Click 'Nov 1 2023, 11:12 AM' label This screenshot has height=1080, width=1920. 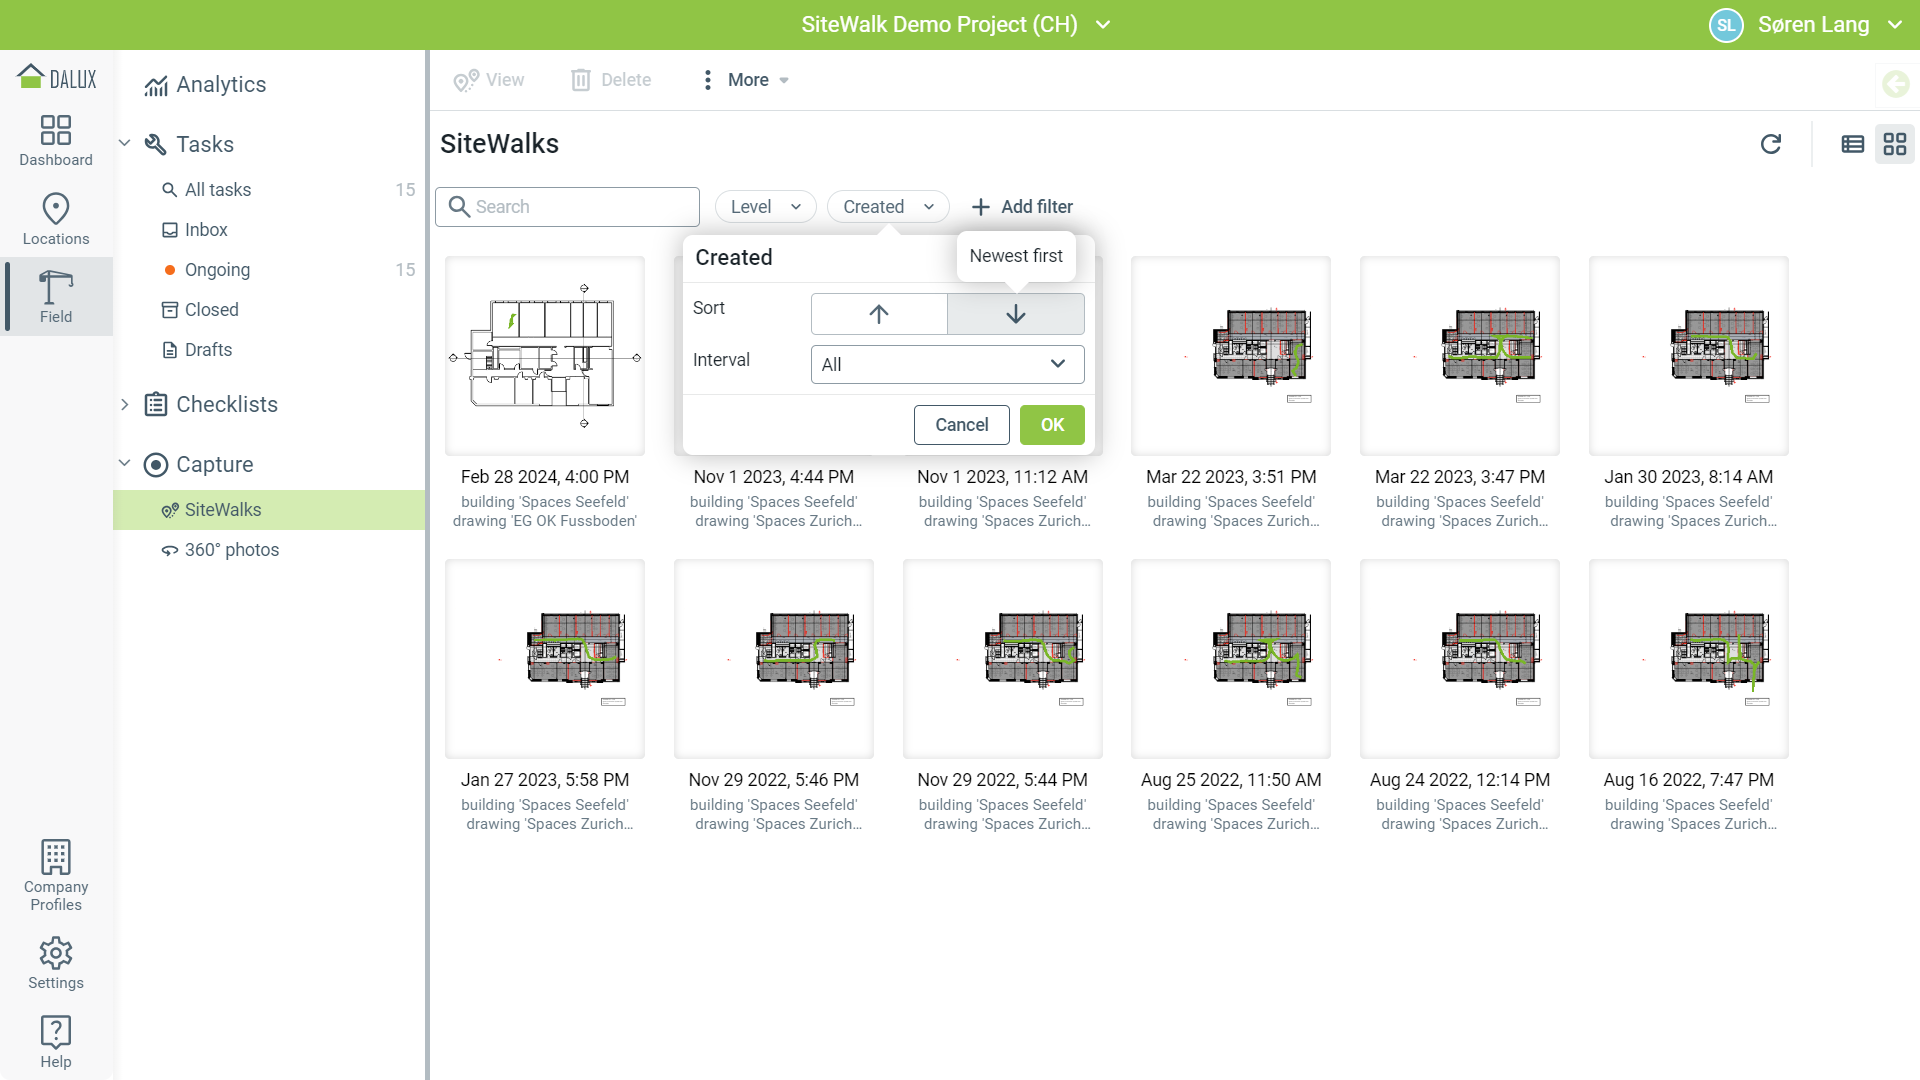point(1003,477)
